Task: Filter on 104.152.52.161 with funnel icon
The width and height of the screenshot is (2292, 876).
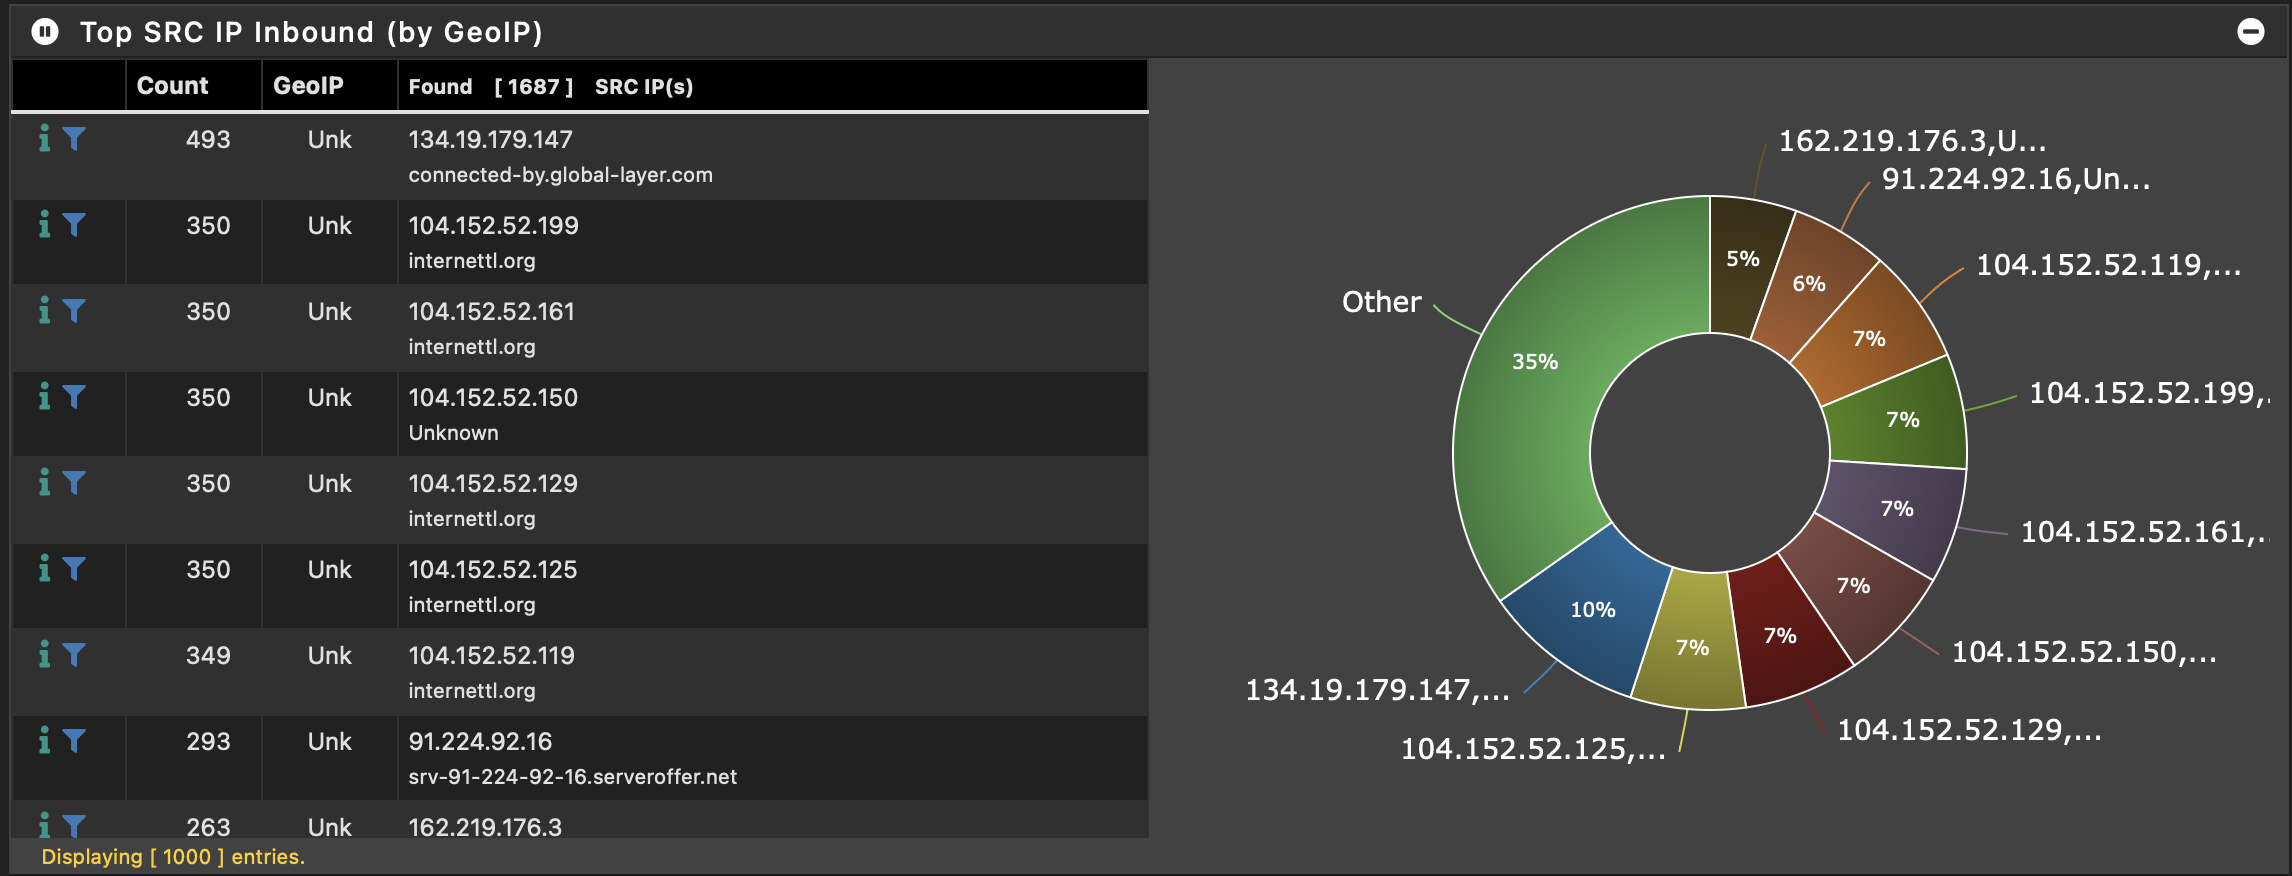Action: (74, 311)
